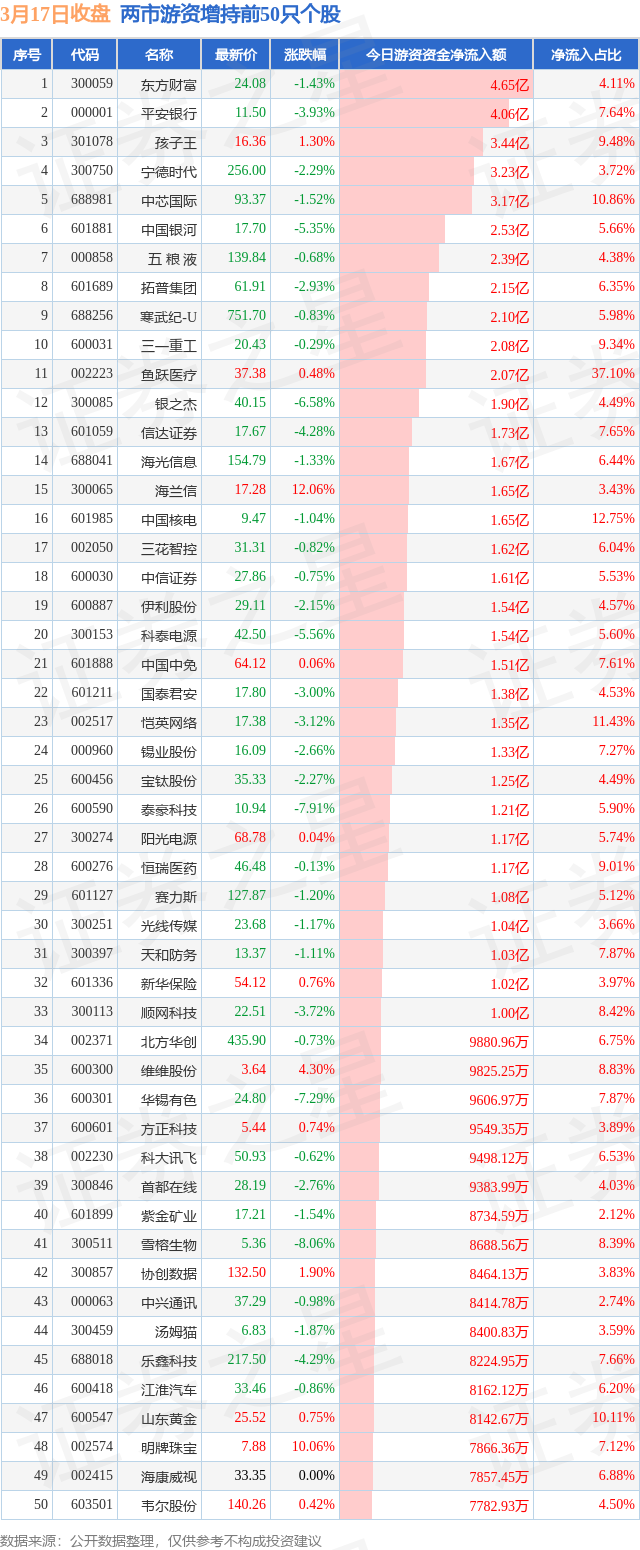Click the -8.06% change for 雪榕生物
640x1550 pixels.
315,1244
